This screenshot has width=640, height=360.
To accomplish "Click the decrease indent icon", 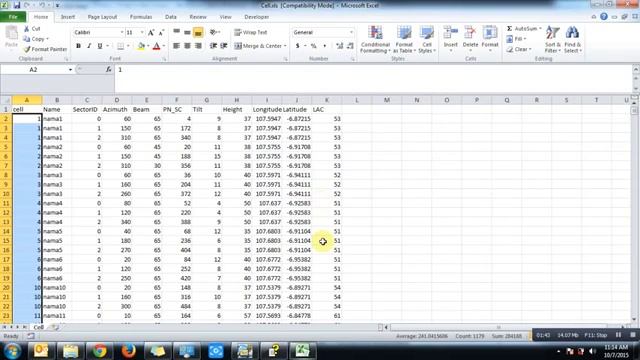I will (213, 46).
